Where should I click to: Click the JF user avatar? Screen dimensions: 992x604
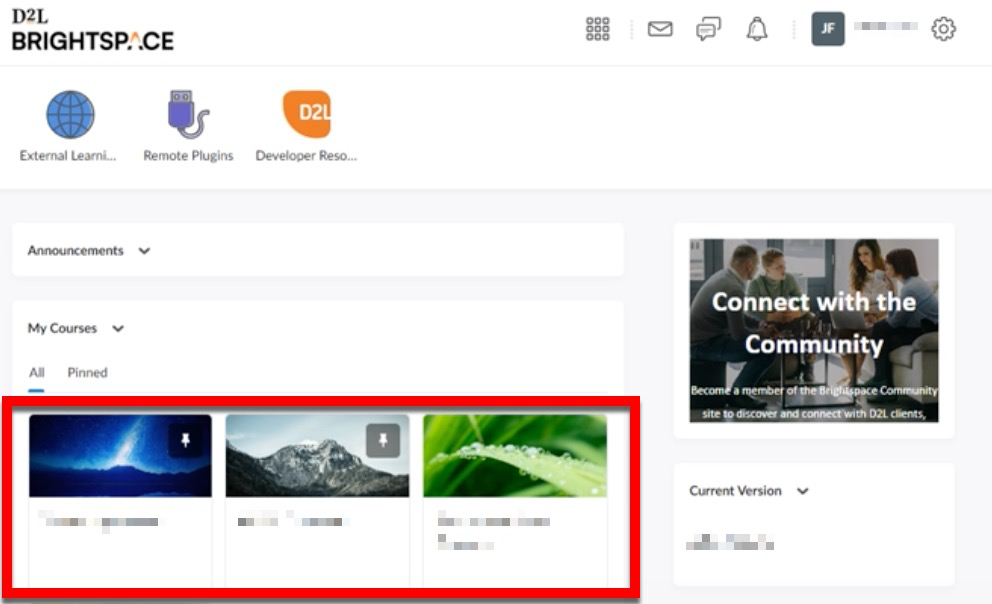pyautogui.click(x=828, y=29)
